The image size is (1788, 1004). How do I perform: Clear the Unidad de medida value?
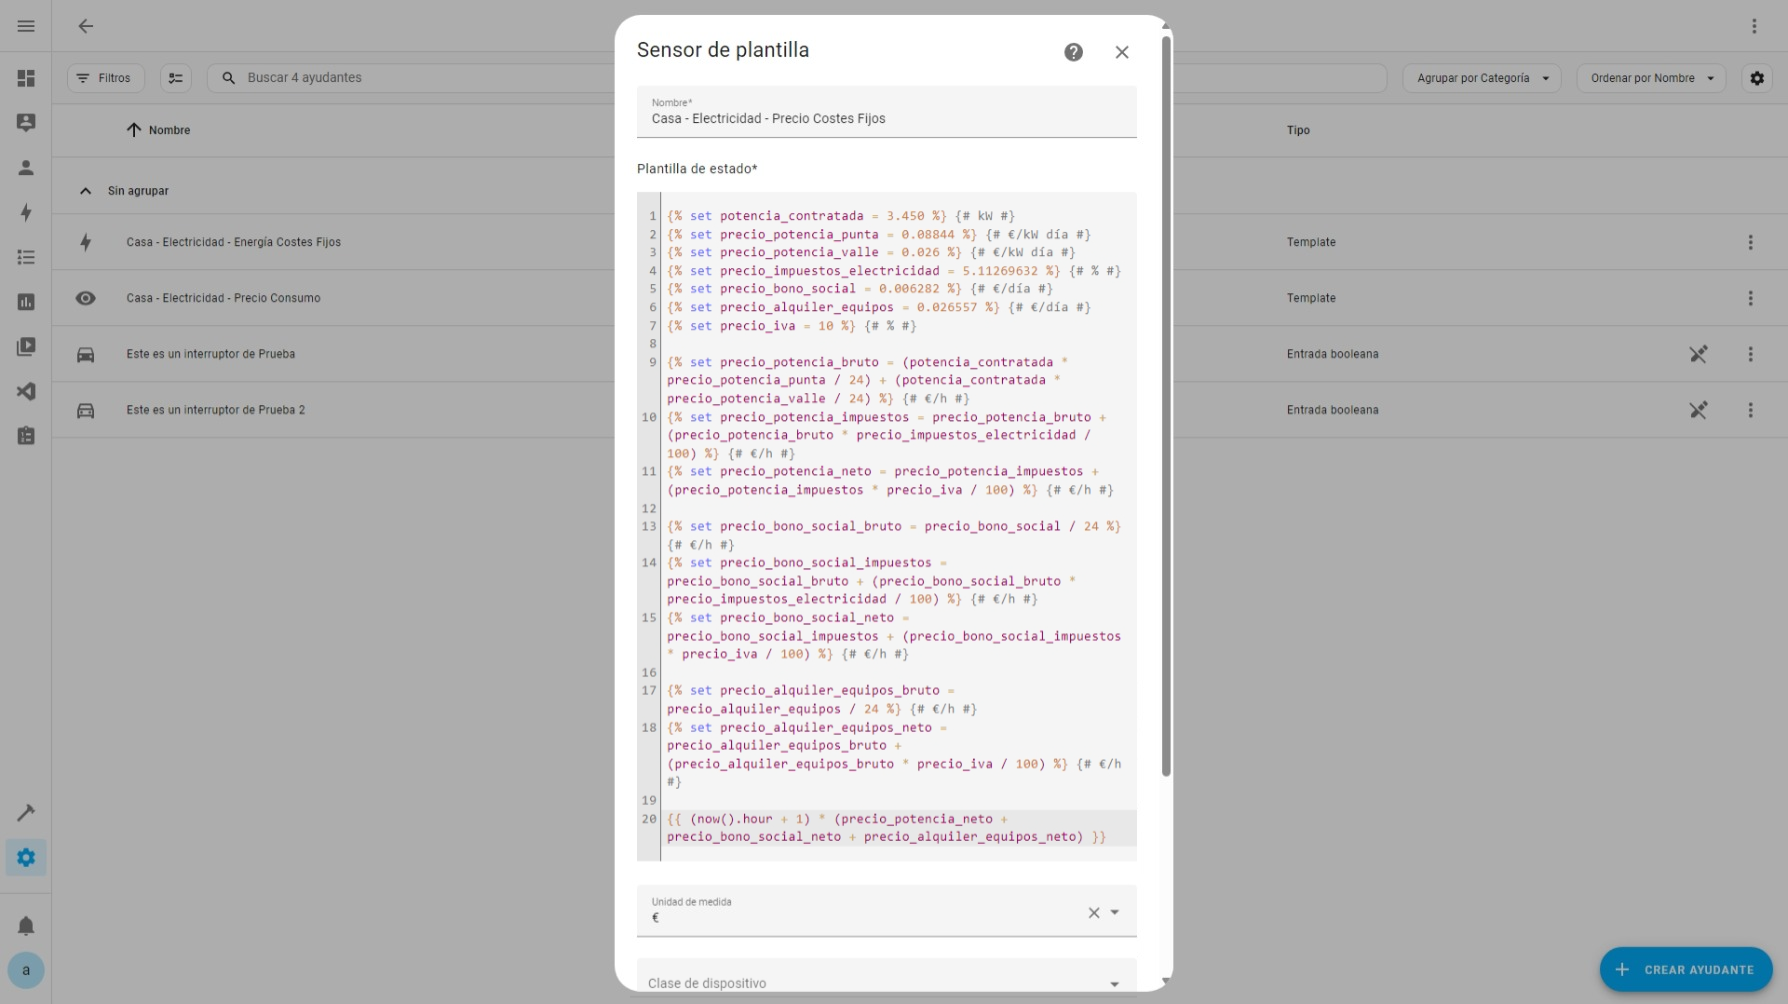point(1093,912)
